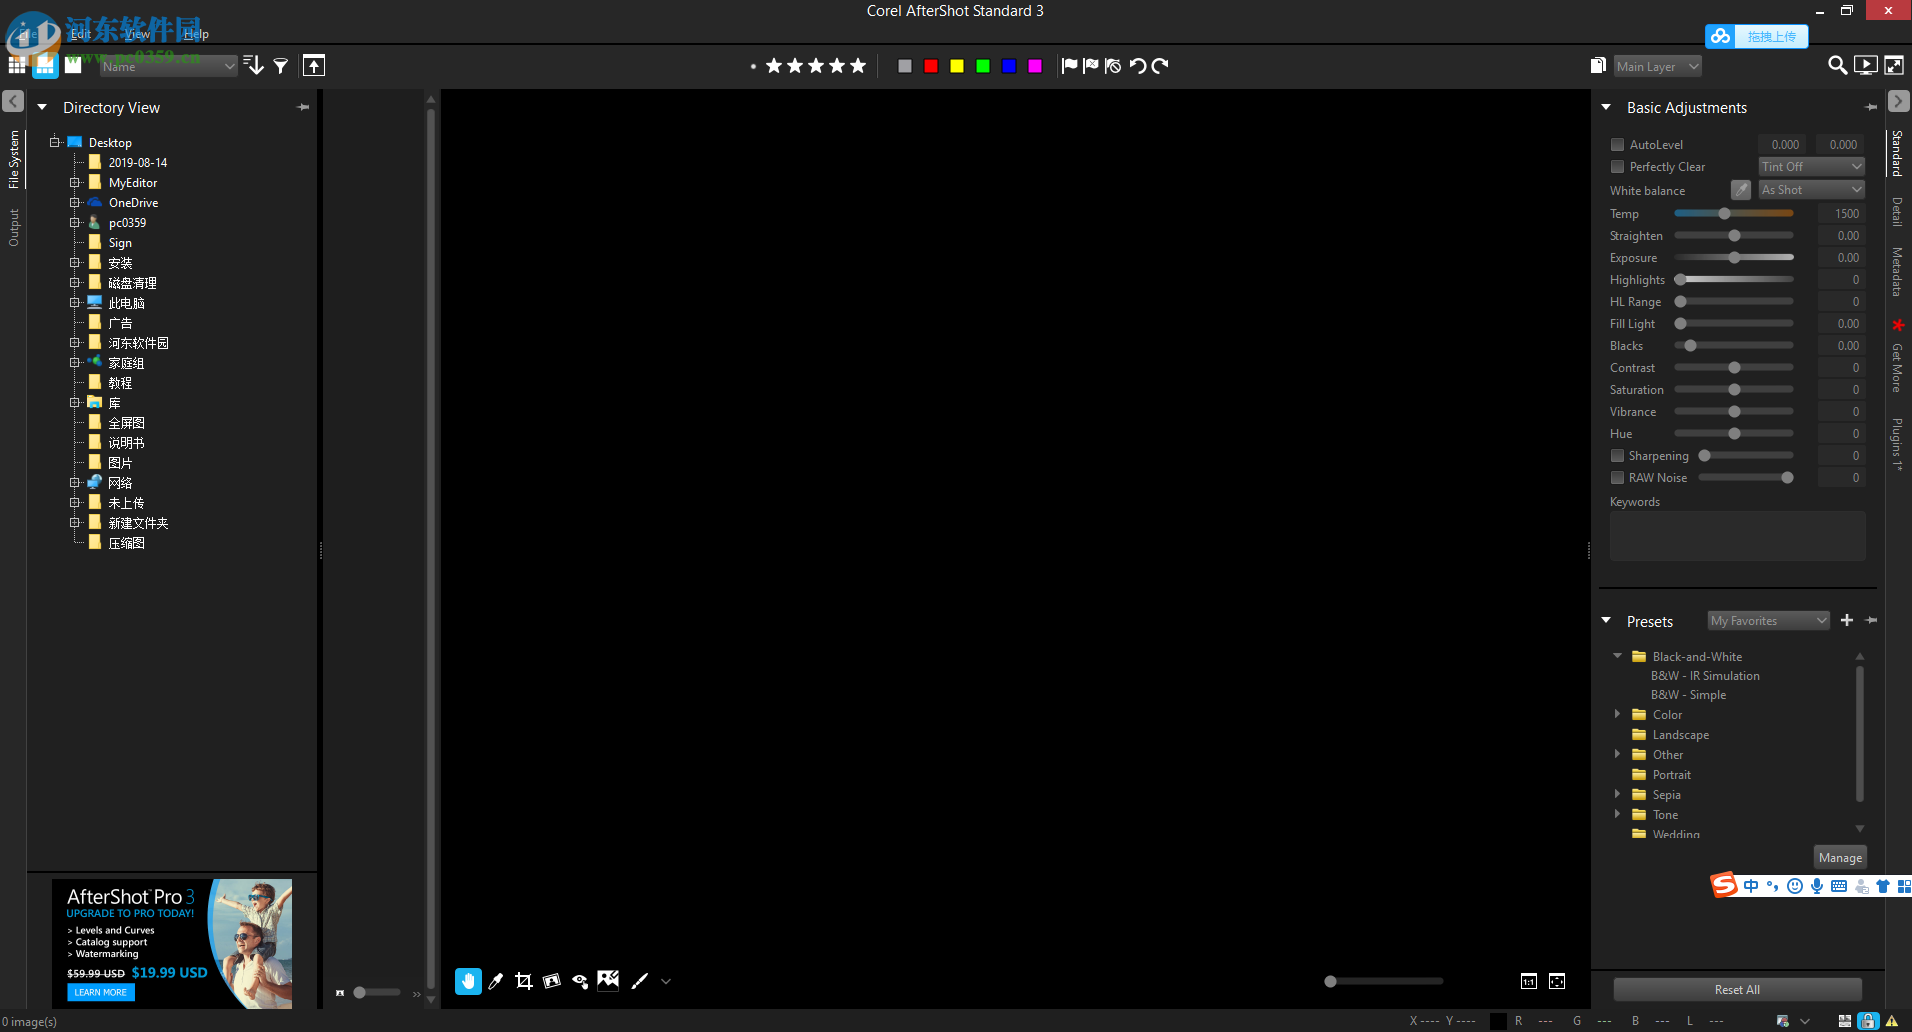Switch to single image view

tap(73, 65)
